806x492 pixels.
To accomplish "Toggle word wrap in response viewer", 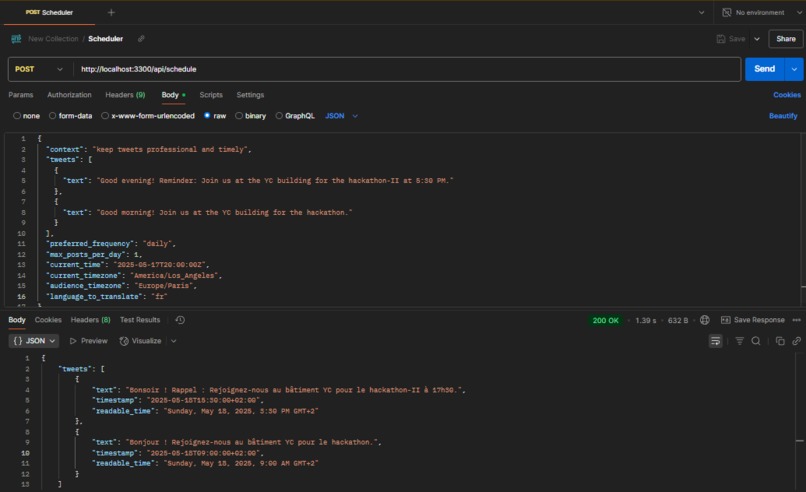I will (715, 341).
